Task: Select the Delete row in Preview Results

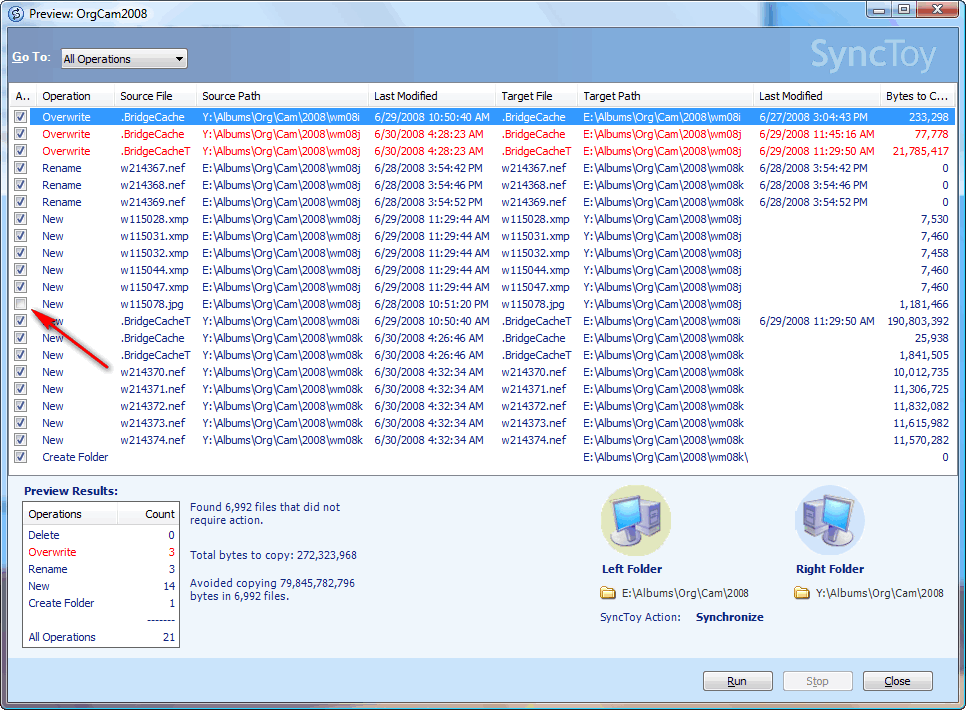Action: tap(101, 535)
